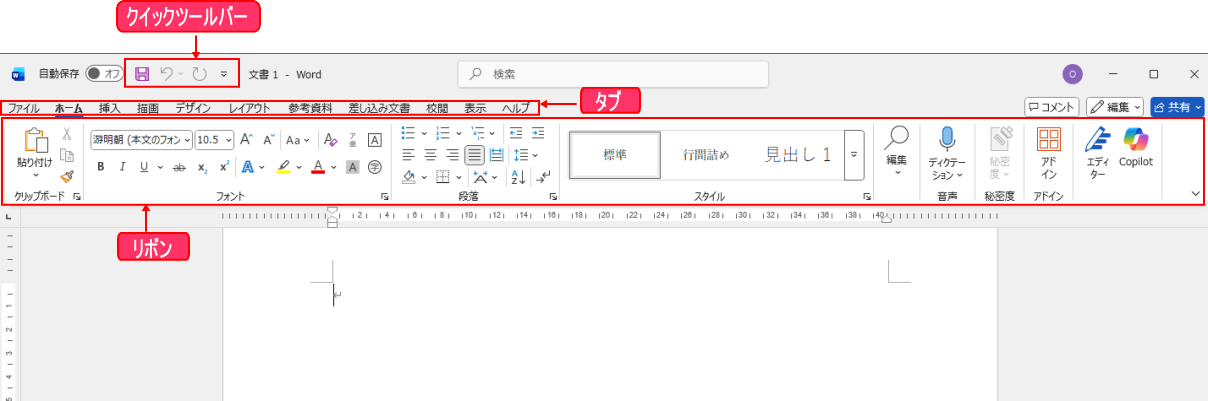Apply numbered list
The width and height of the screenshot is (1208, 401).
pyautogui.click(x=443, y=133)
